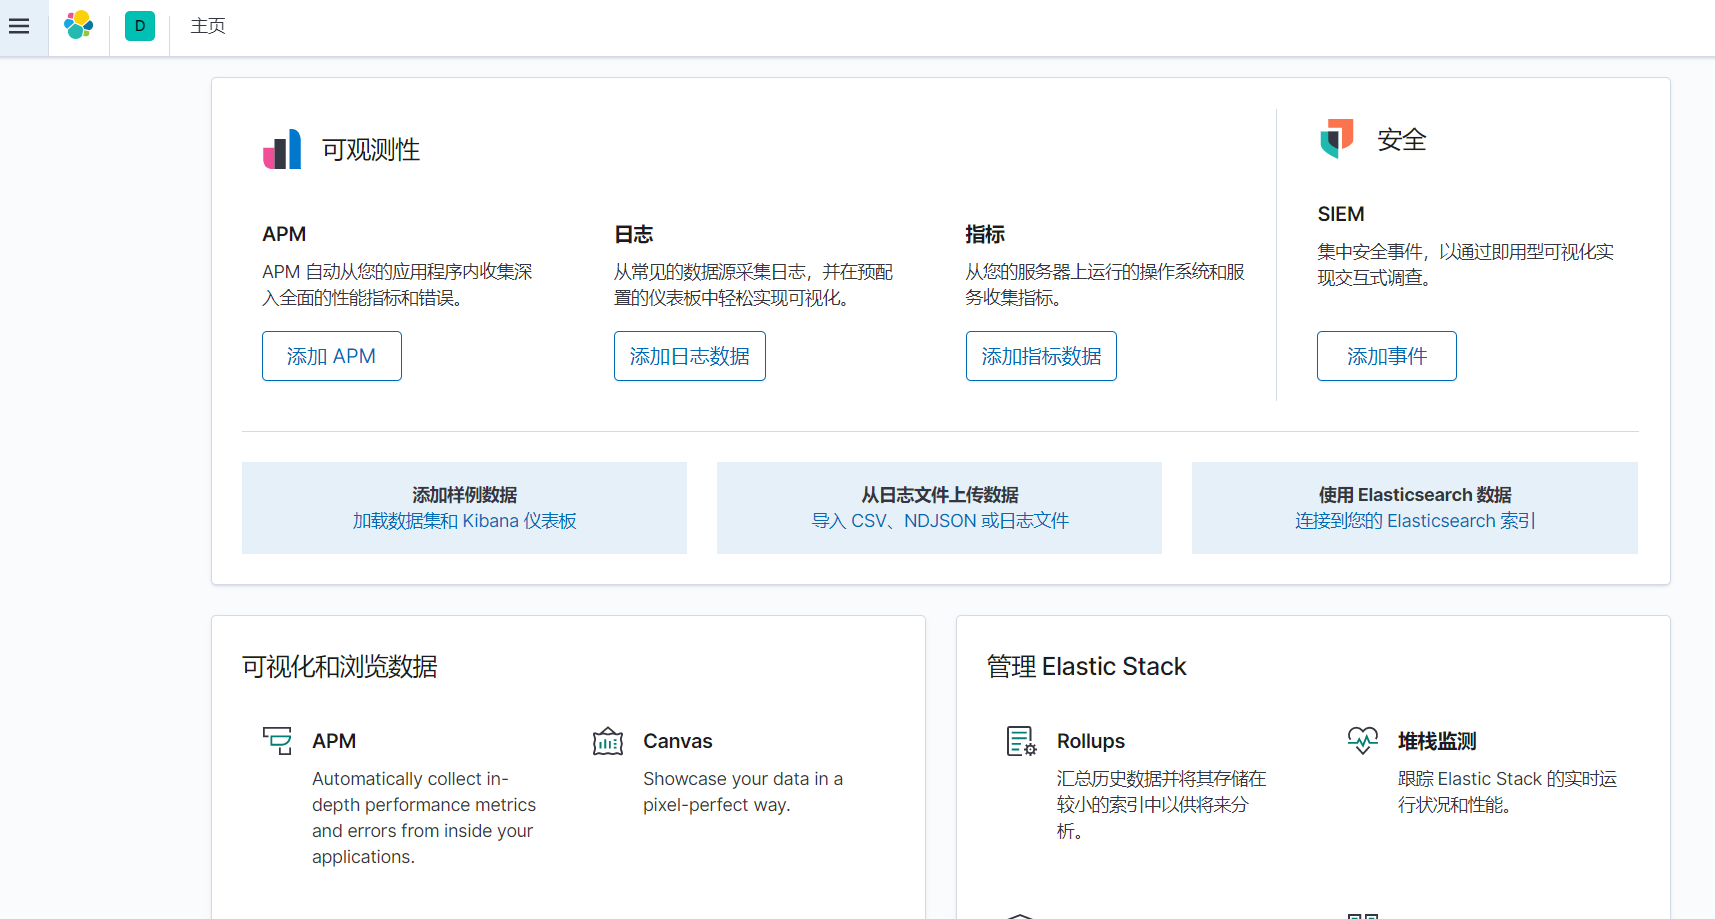1715x919 pixels.
Task: Open APM under 可视化和浏览数据
Action: coord(334,741)
